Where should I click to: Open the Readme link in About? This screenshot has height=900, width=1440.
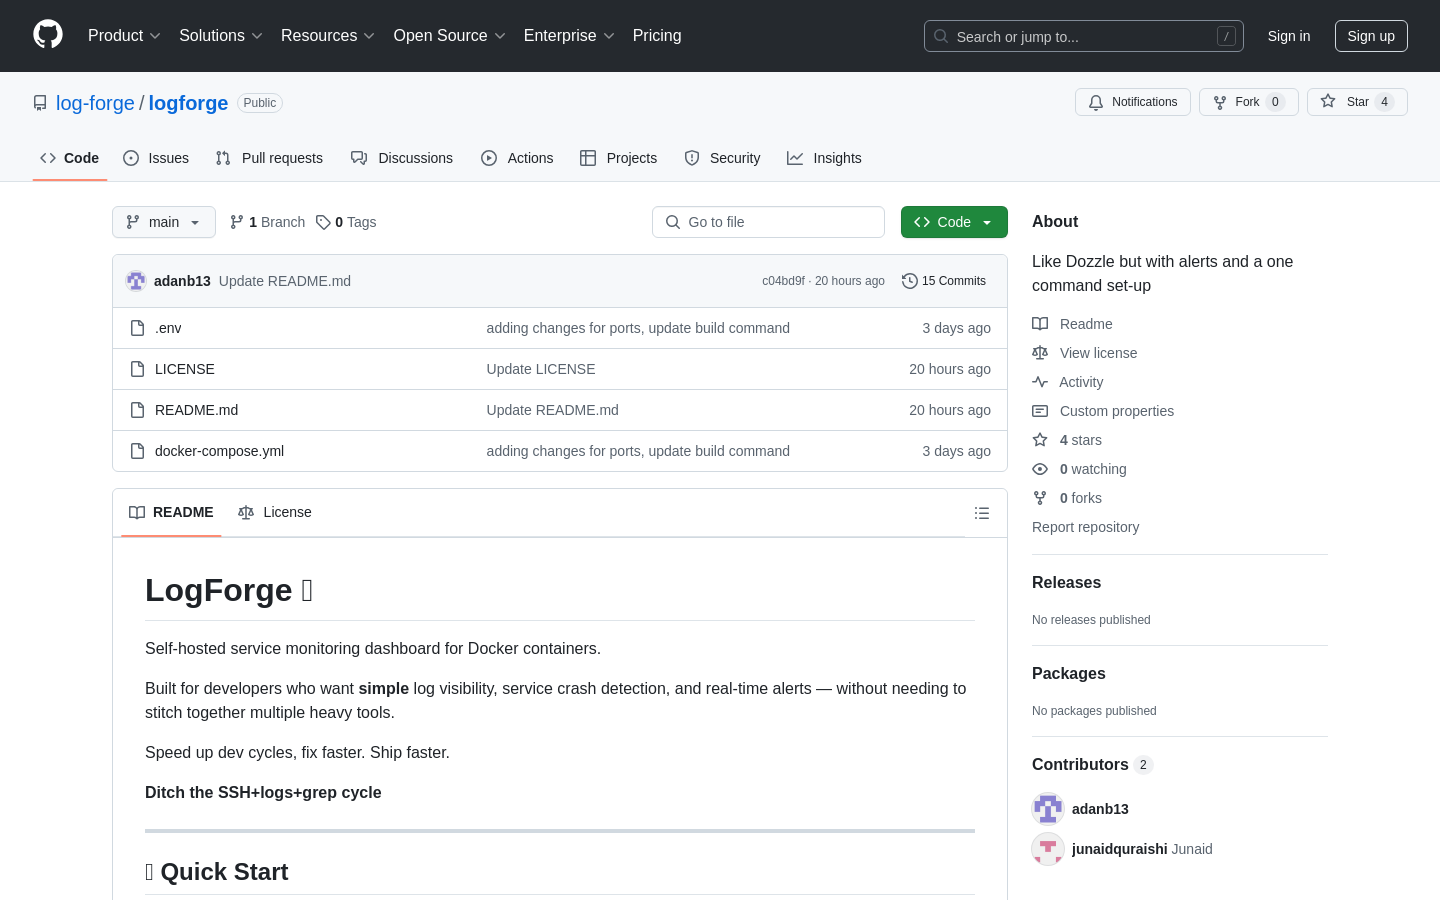point(1072,324)
